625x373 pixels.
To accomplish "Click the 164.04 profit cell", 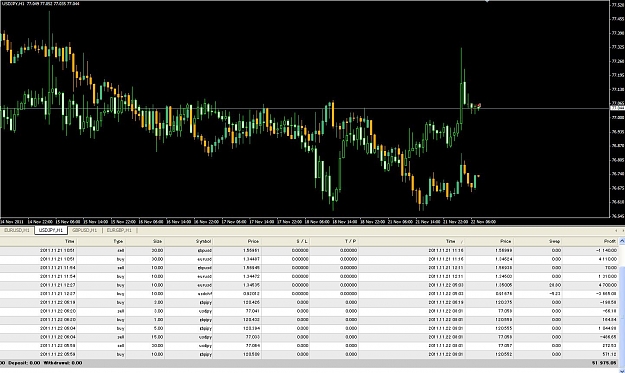I will pyautogui.click(x=609, y=320).
